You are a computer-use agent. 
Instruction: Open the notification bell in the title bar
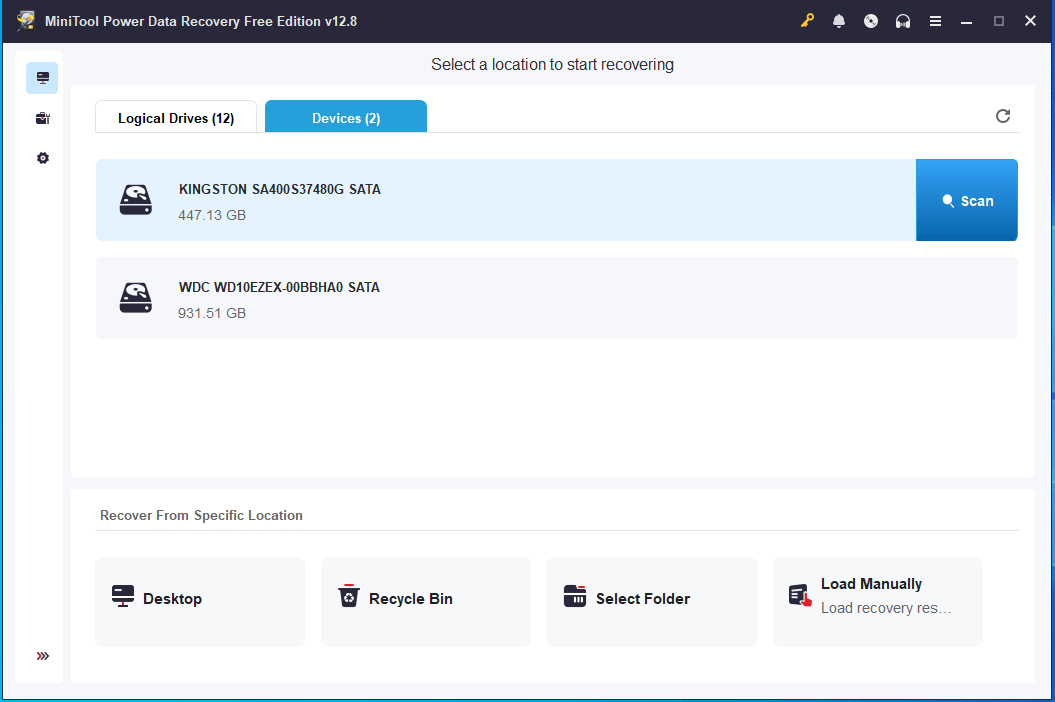pyautogui.click(x=839, y=20)
